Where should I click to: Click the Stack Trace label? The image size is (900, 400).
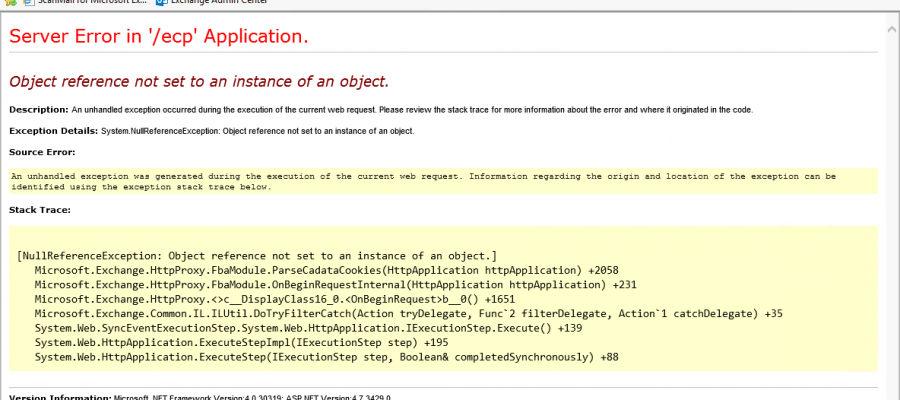[40, 210]
